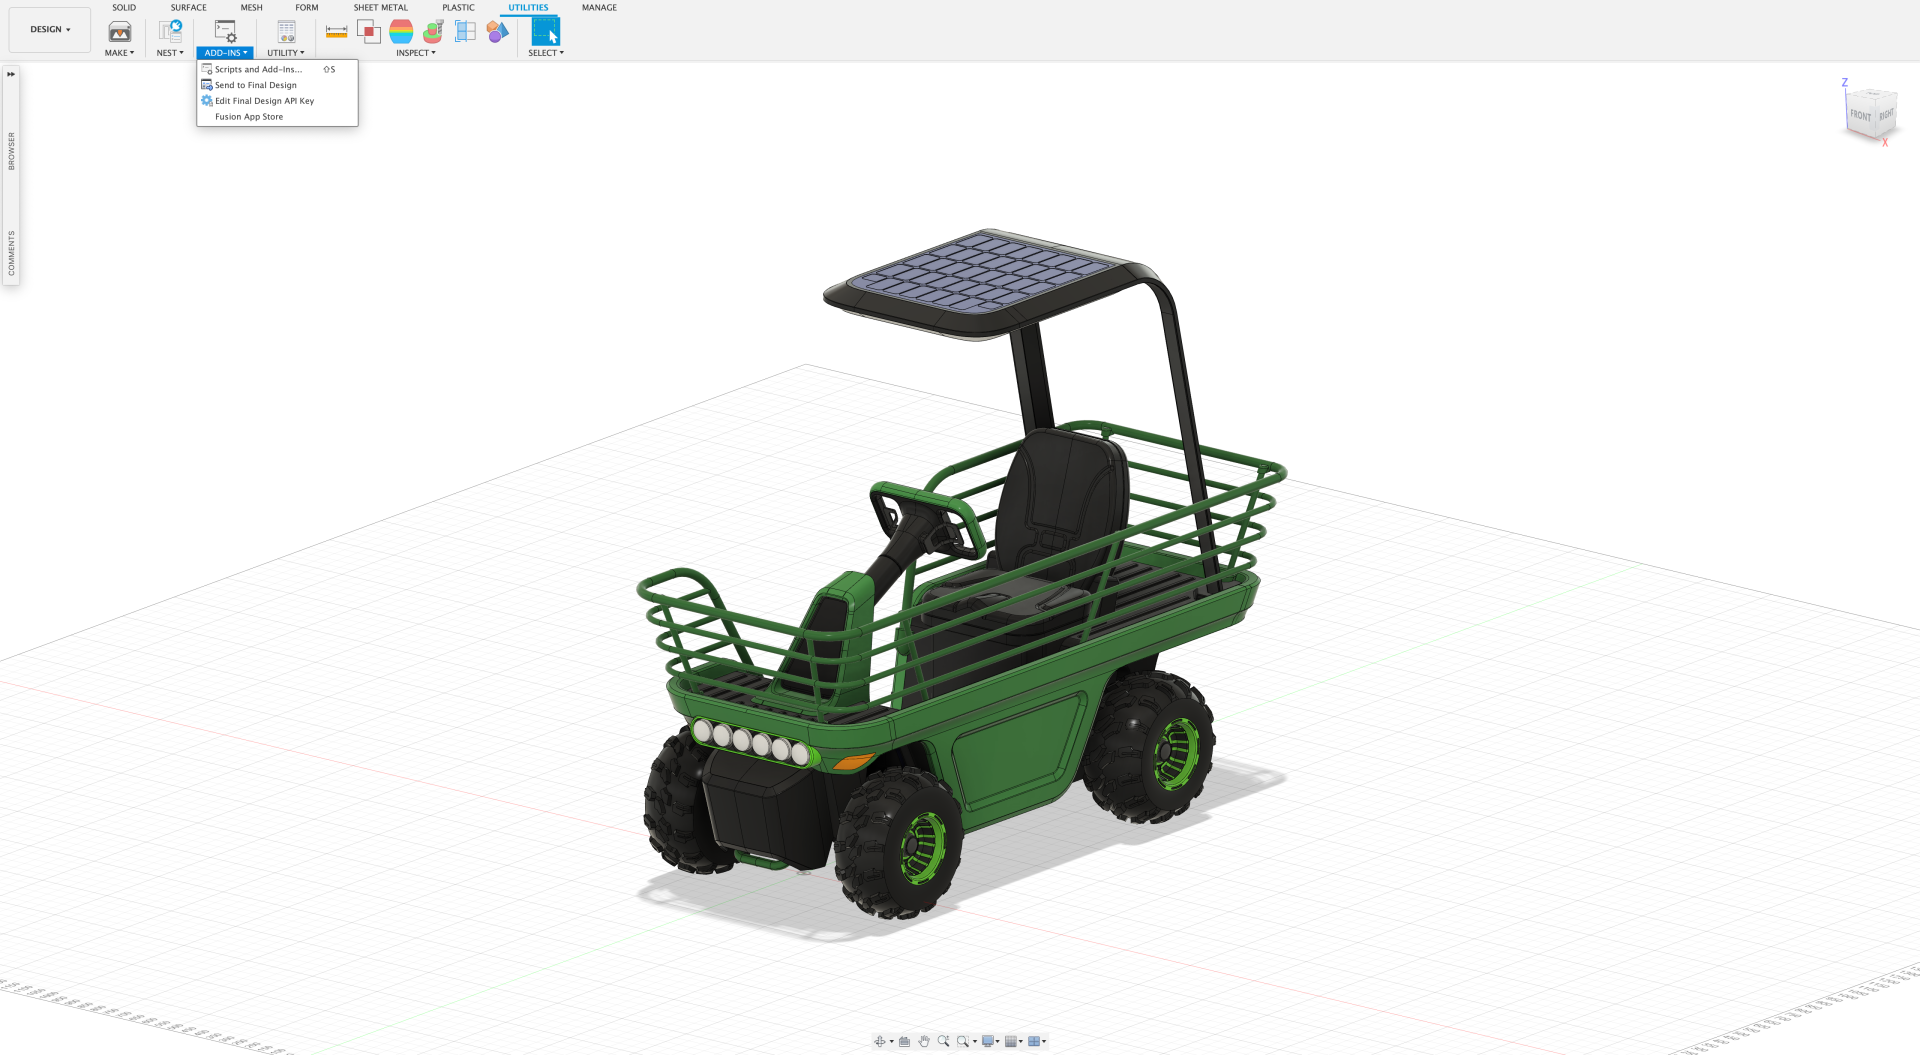The height and width of the screenshot is (1055, 1920).
Task: Expand the INSPECT panel dropdown
Action: pos(416,53)
